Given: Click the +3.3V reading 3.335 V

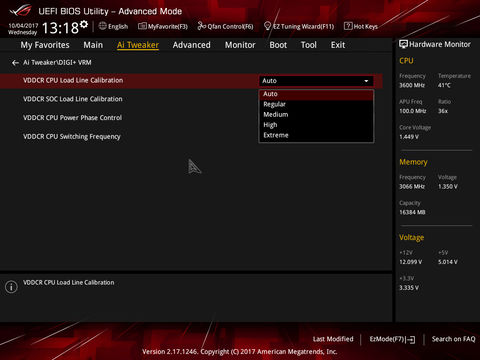Looking at the screenshot, I should tap(409, 288).
